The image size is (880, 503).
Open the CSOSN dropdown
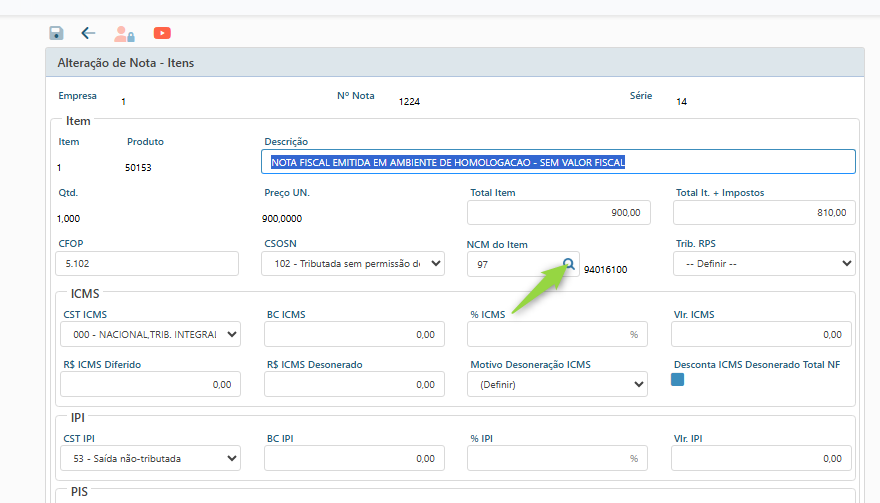point(352,264)
